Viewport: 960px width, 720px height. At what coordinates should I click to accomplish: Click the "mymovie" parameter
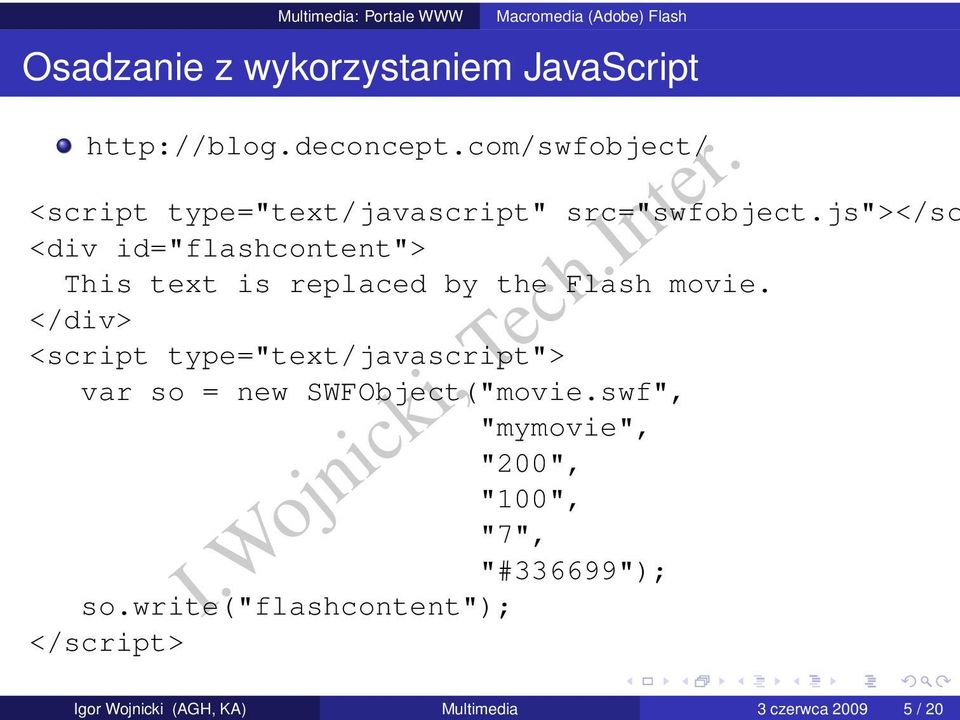[564, 428]
